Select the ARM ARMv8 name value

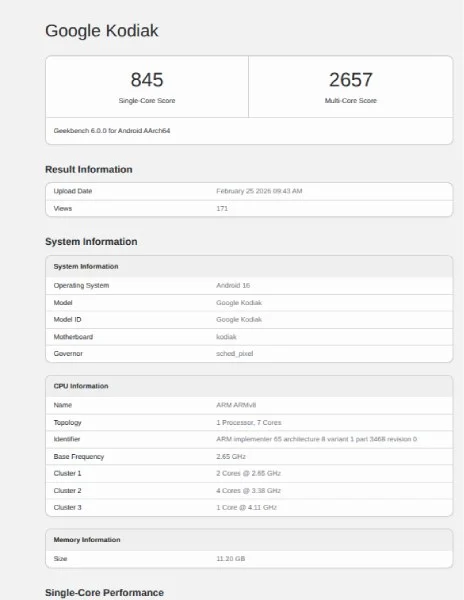(x=236, y=405)
